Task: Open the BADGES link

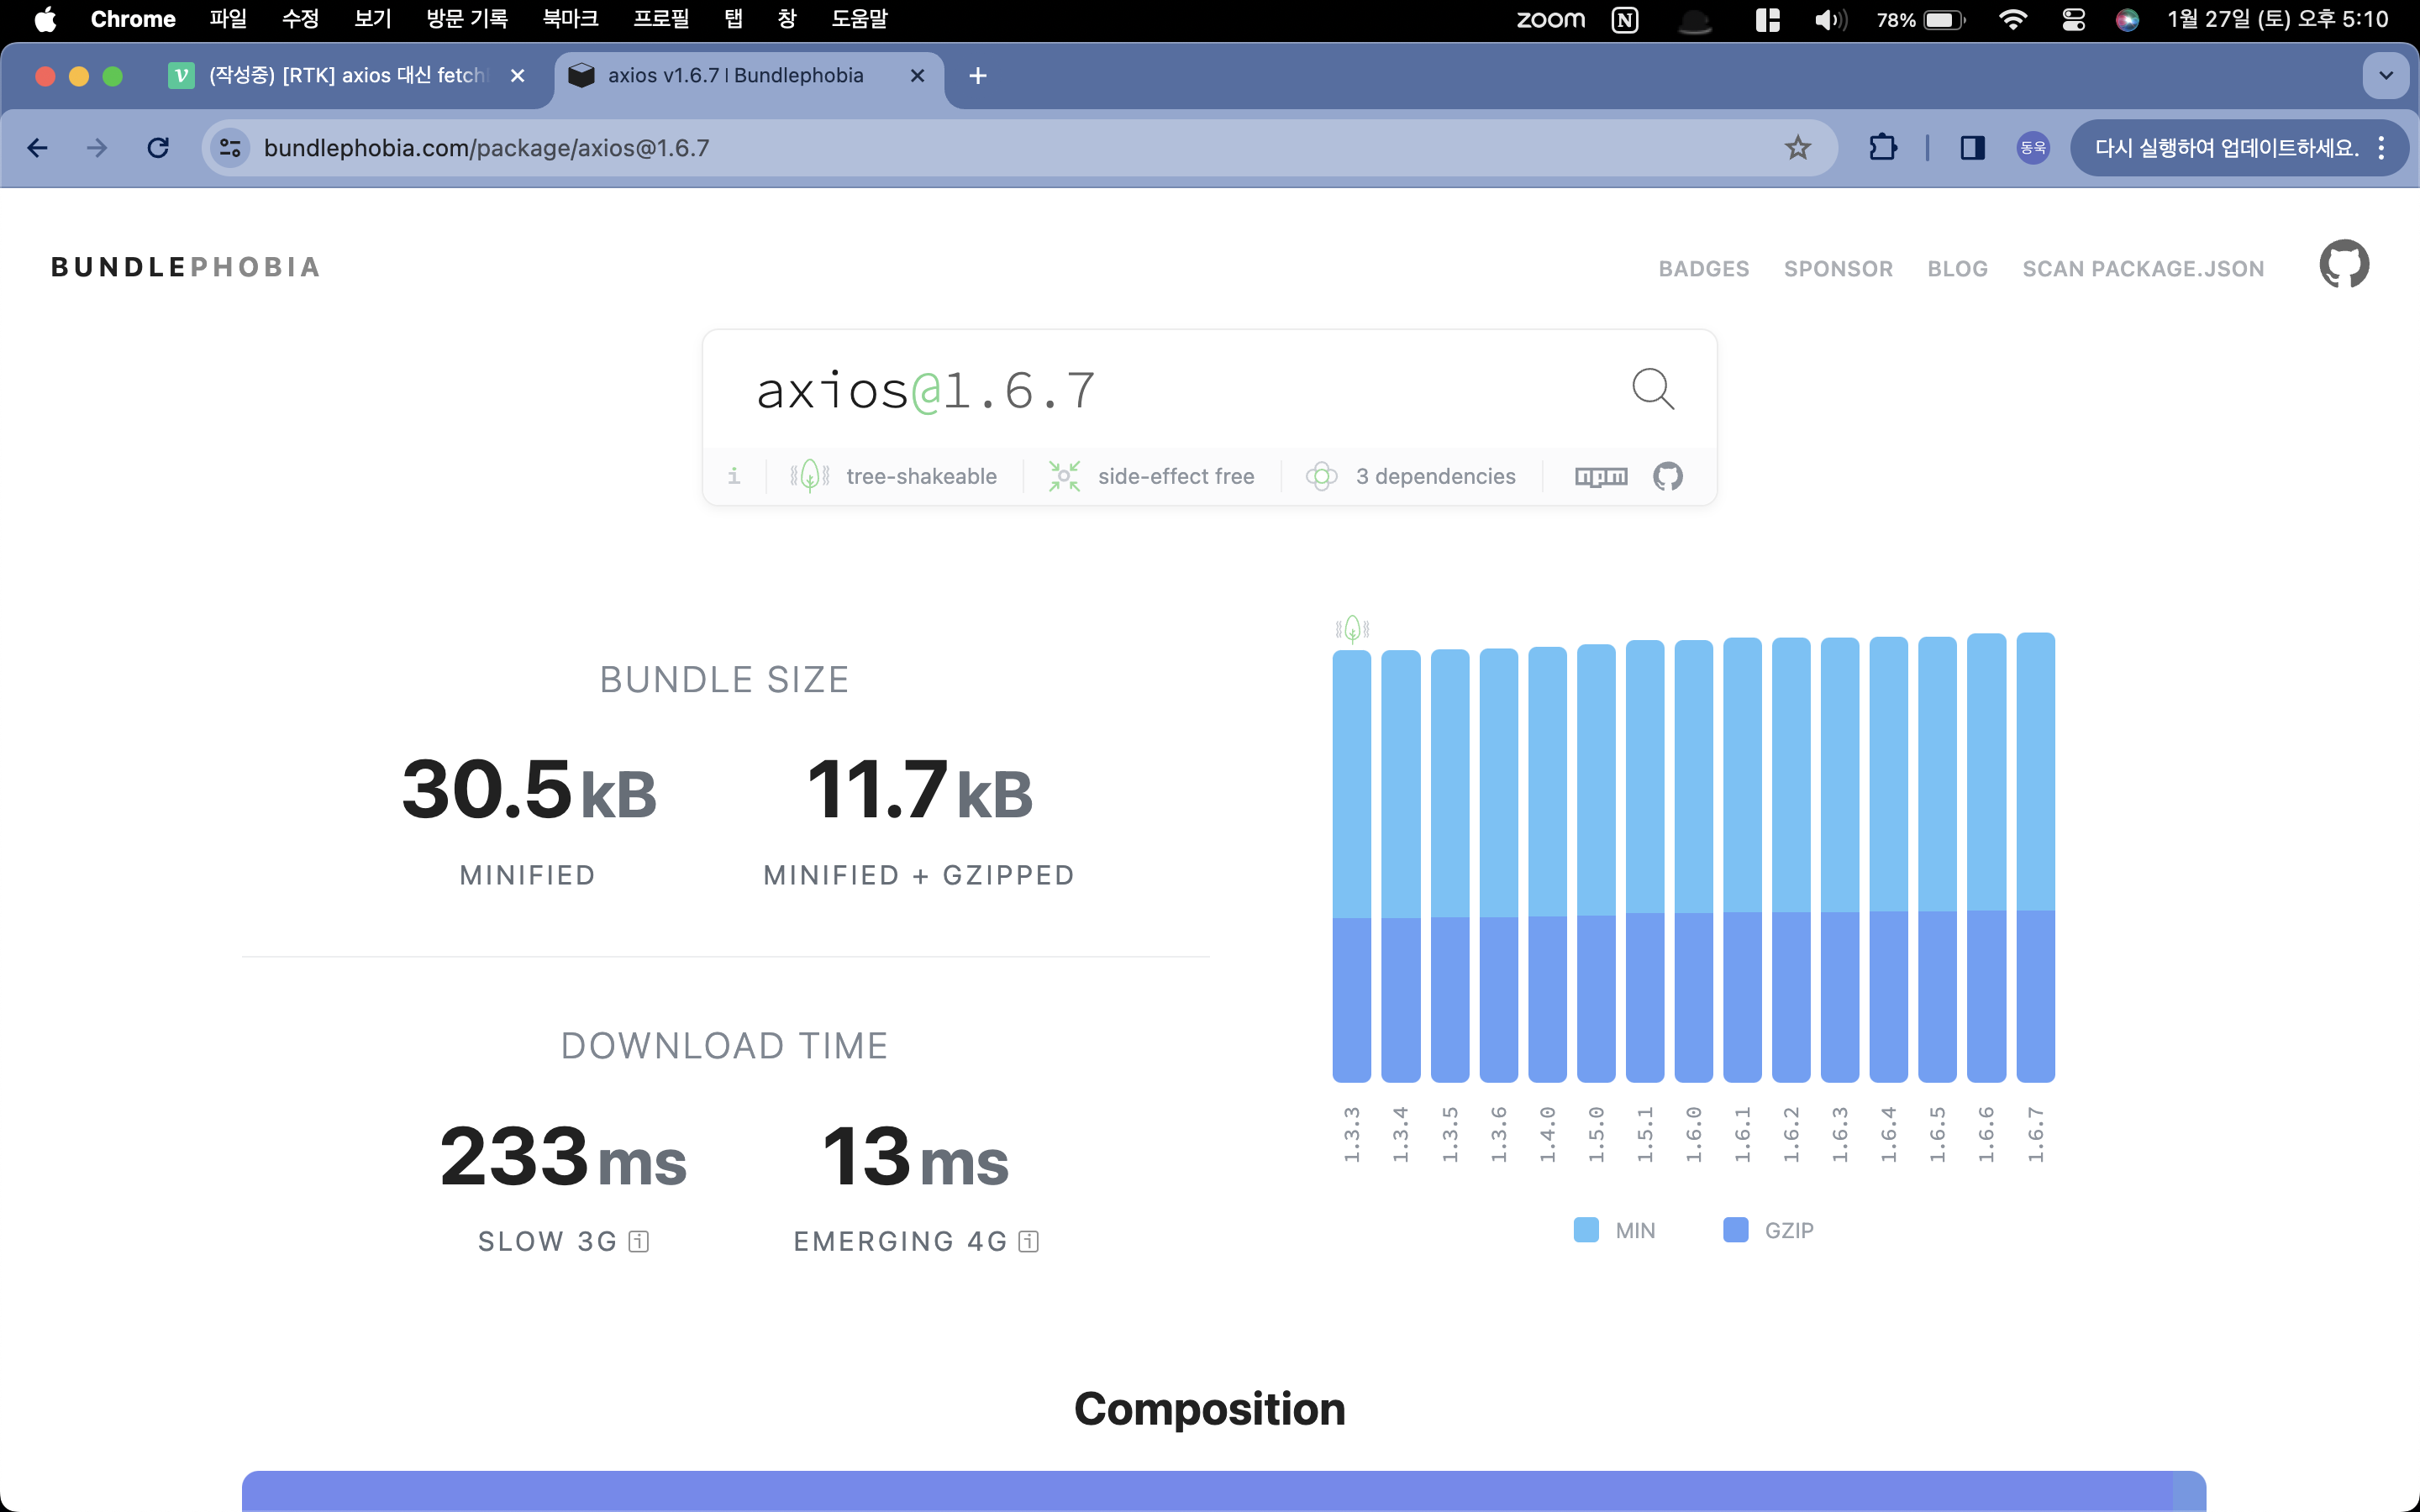Action: 1704,269
